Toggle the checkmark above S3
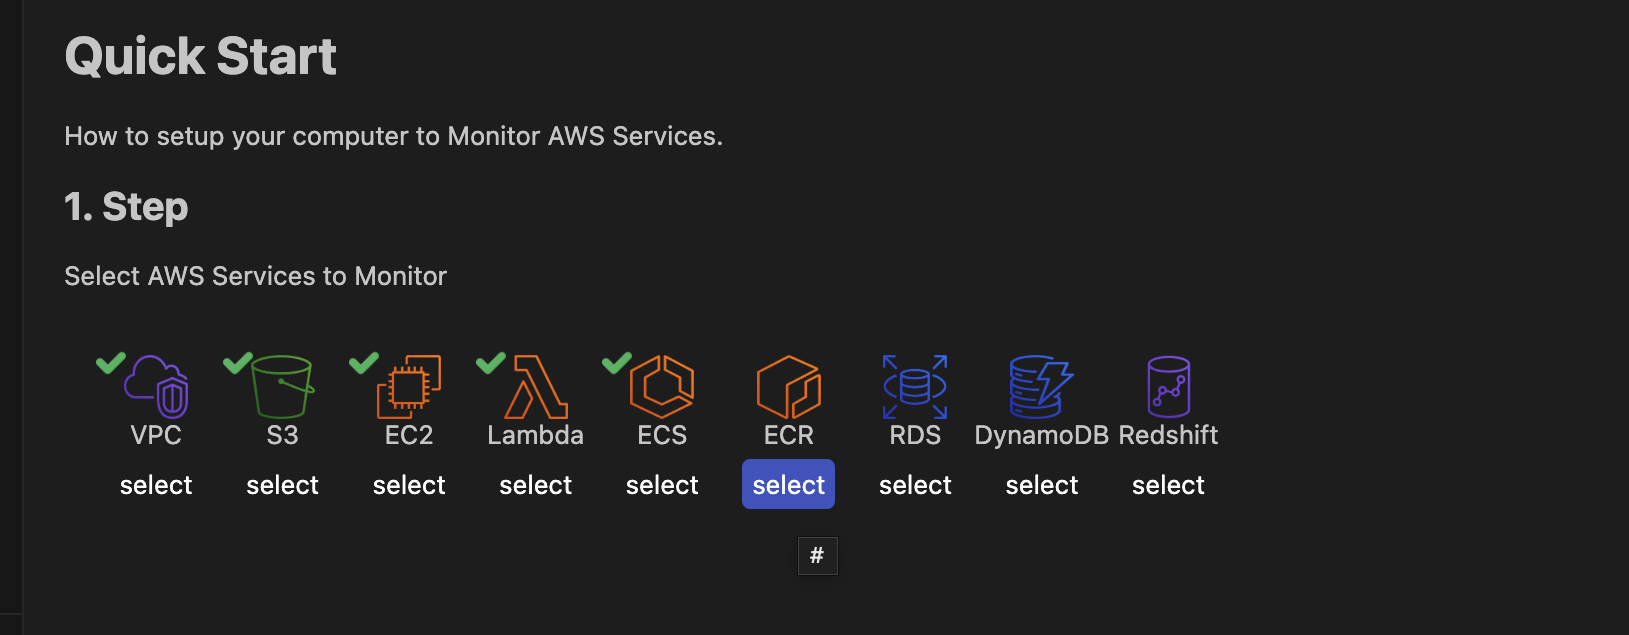Screen dimensions: 1629x635 tap(237, 363)
